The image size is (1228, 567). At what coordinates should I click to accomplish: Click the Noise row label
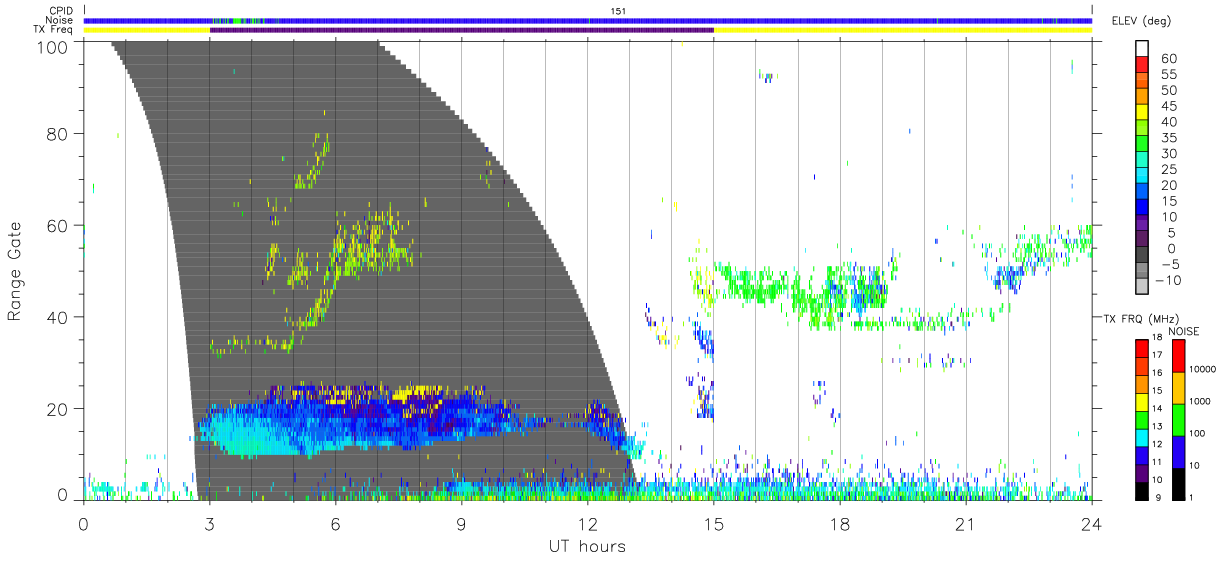coord(61,21)
